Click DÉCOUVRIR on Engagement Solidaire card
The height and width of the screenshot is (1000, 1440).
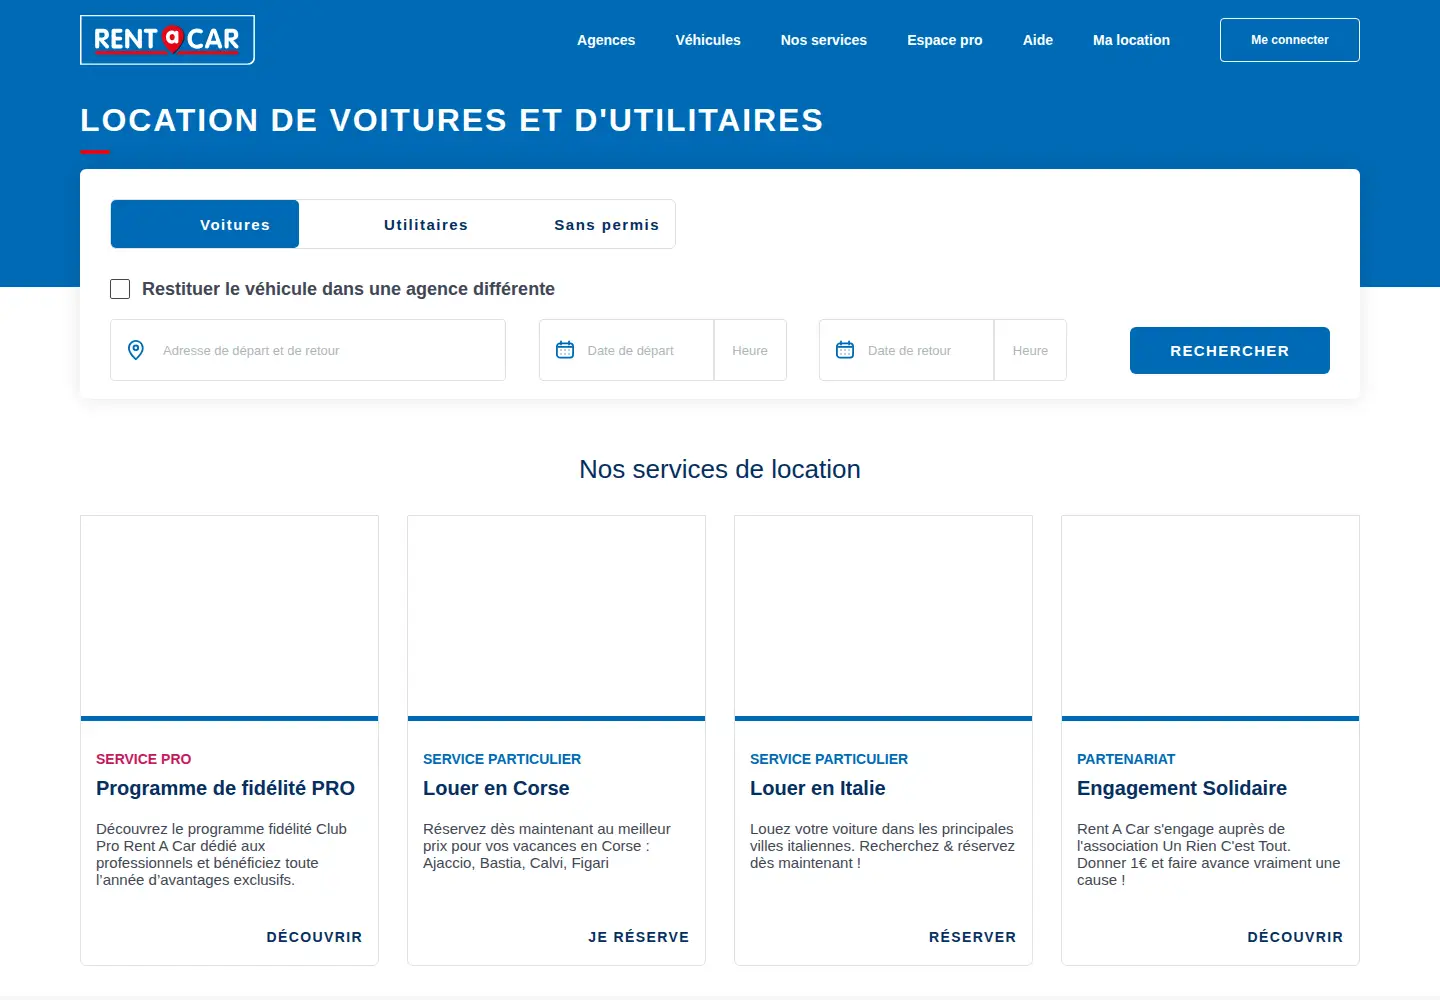(1295, 937)
